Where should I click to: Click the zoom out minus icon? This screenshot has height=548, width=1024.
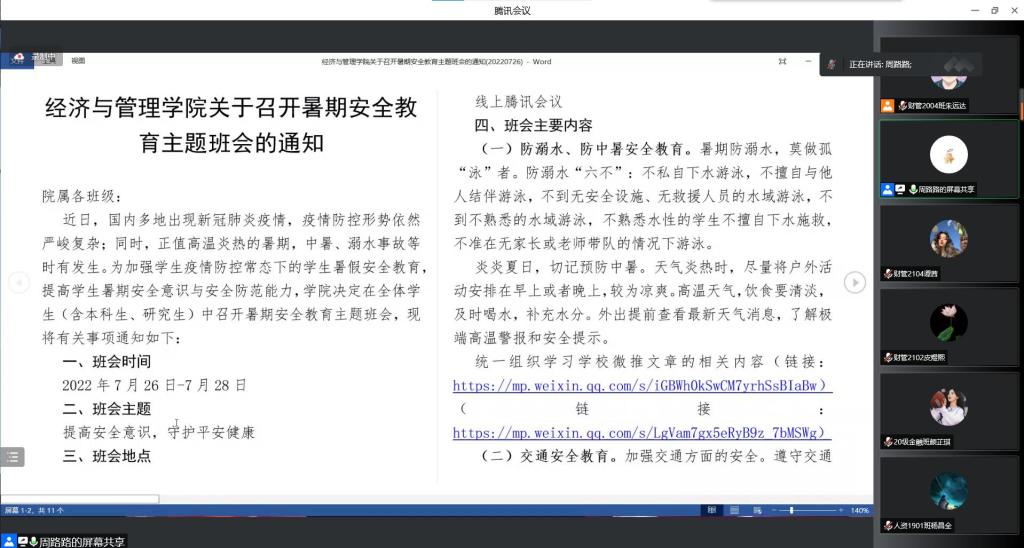(774, 510)
